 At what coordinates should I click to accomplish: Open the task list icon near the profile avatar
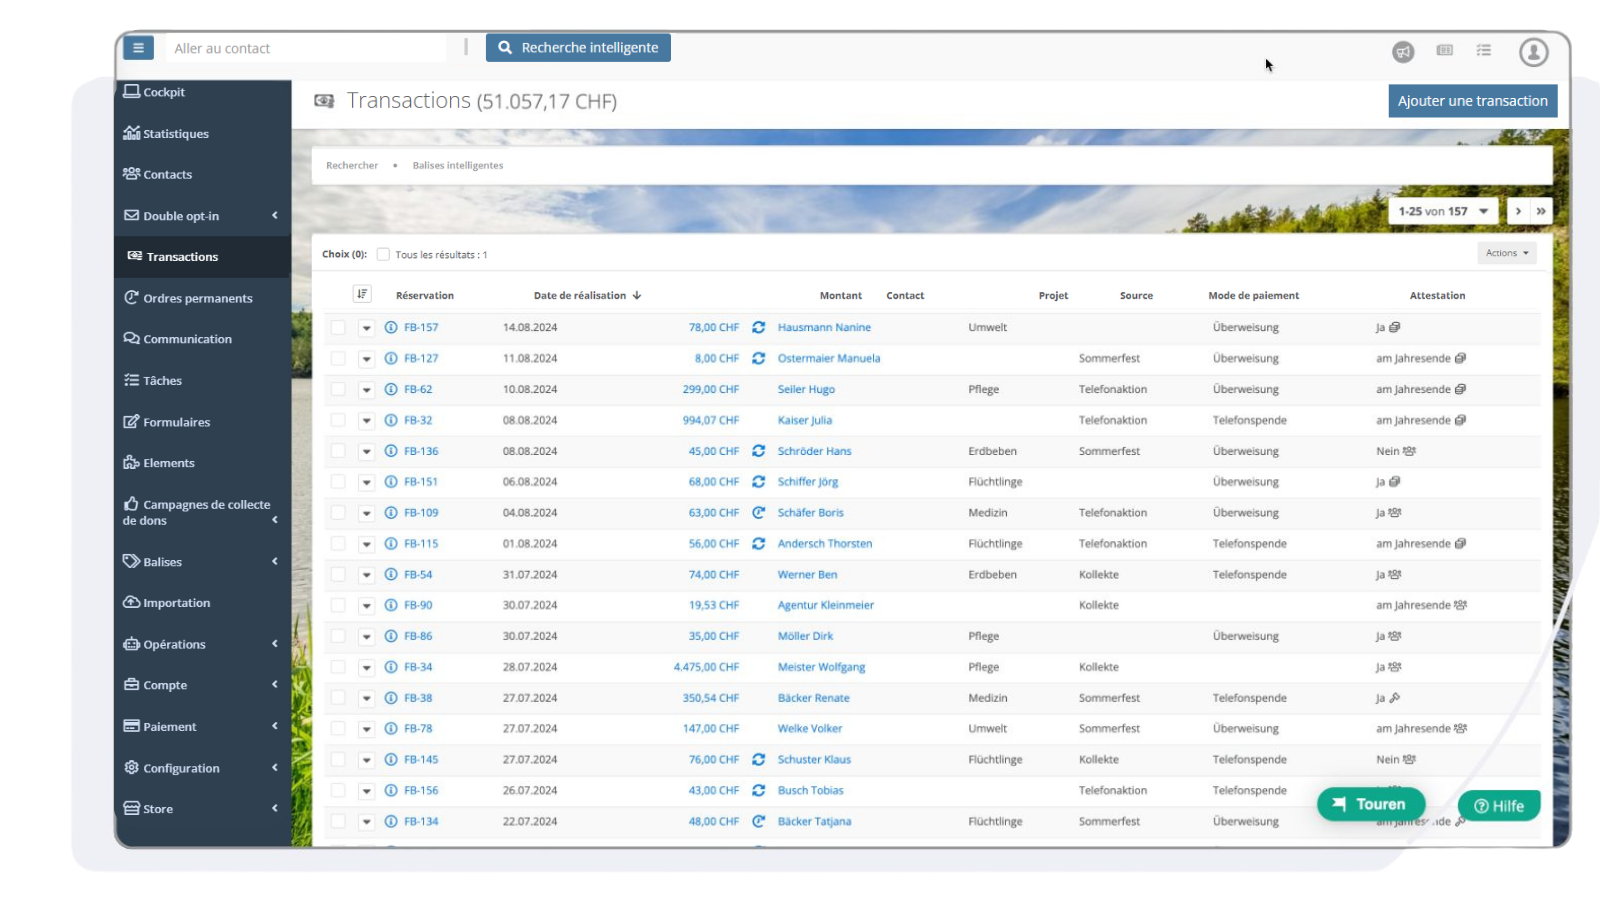[x=1484, y=50]
